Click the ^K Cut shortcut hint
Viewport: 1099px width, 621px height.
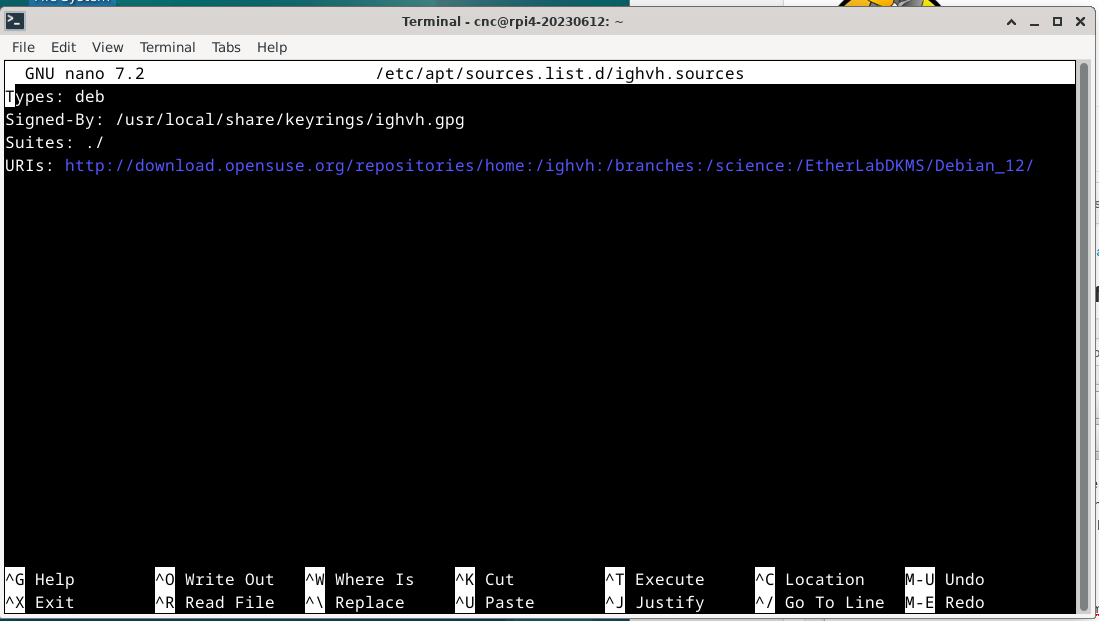pyautogui.click(x=485, y=580)
